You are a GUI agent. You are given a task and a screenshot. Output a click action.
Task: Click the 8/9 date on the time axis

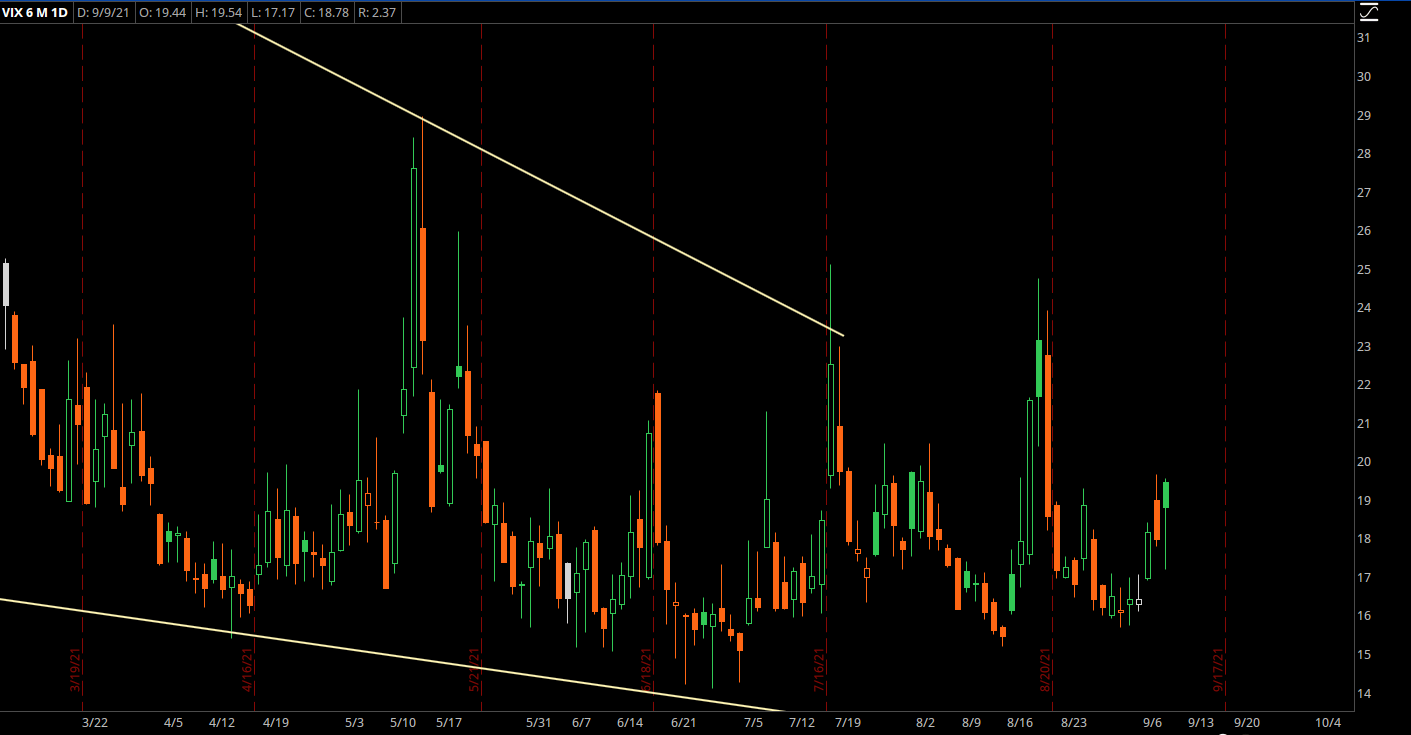971,722
